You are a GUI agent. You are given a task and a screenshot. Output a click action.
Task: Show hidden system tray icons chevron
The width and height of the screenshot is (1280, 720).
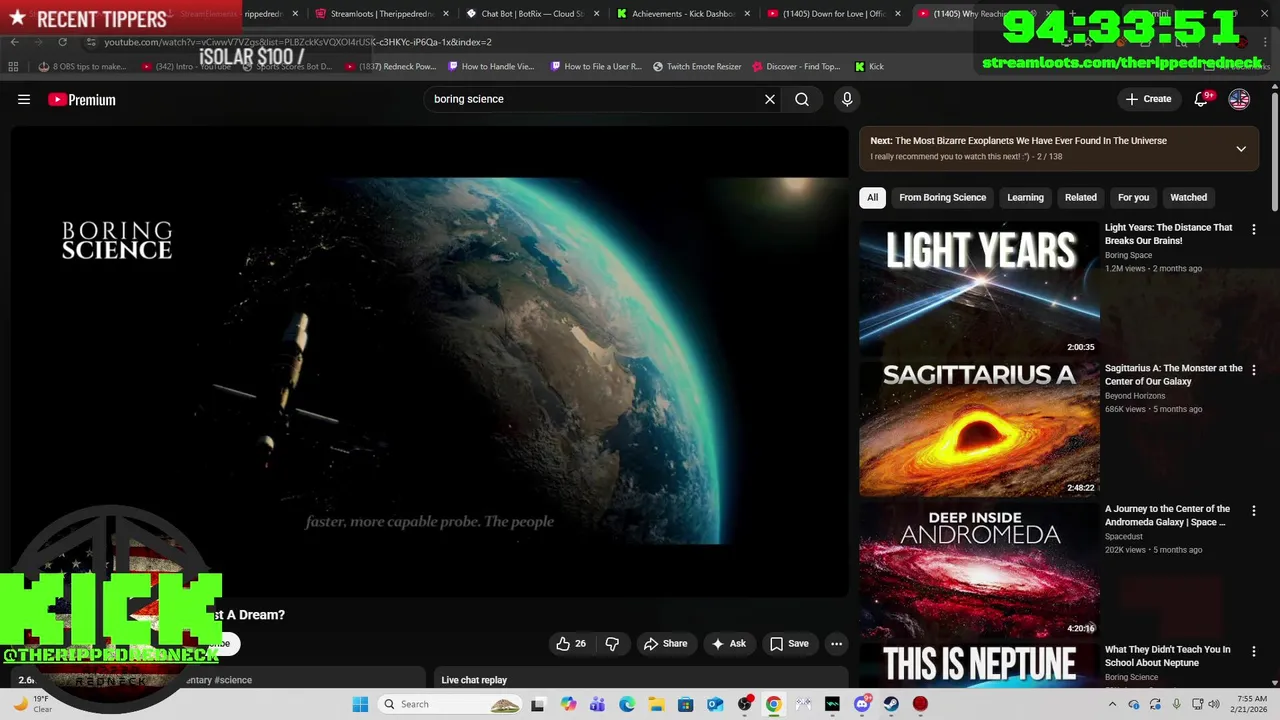point(1112,704)
